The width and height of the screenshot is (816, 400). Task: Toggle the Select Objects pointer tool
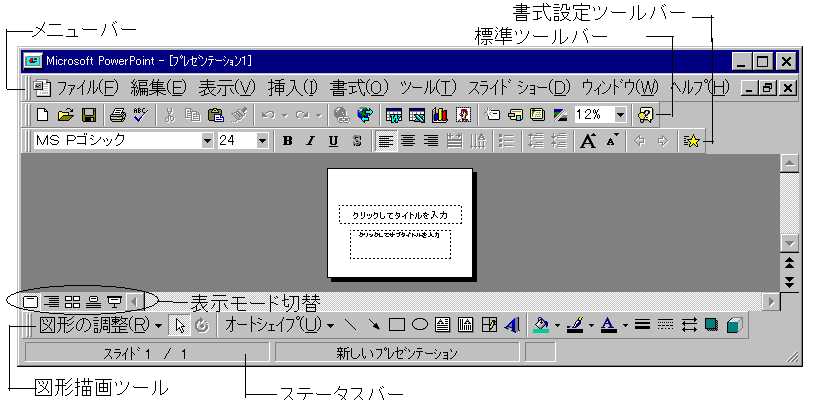point(180,326)
